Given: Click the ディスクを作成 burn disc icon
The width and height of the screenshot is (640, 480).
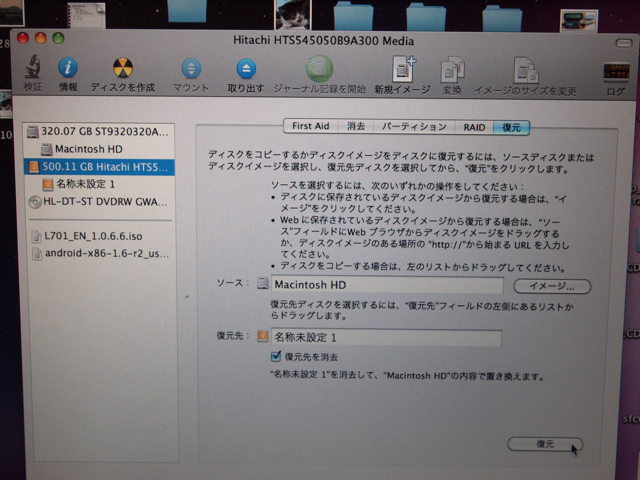Looking at the screenshot, I should pos(122,69).
